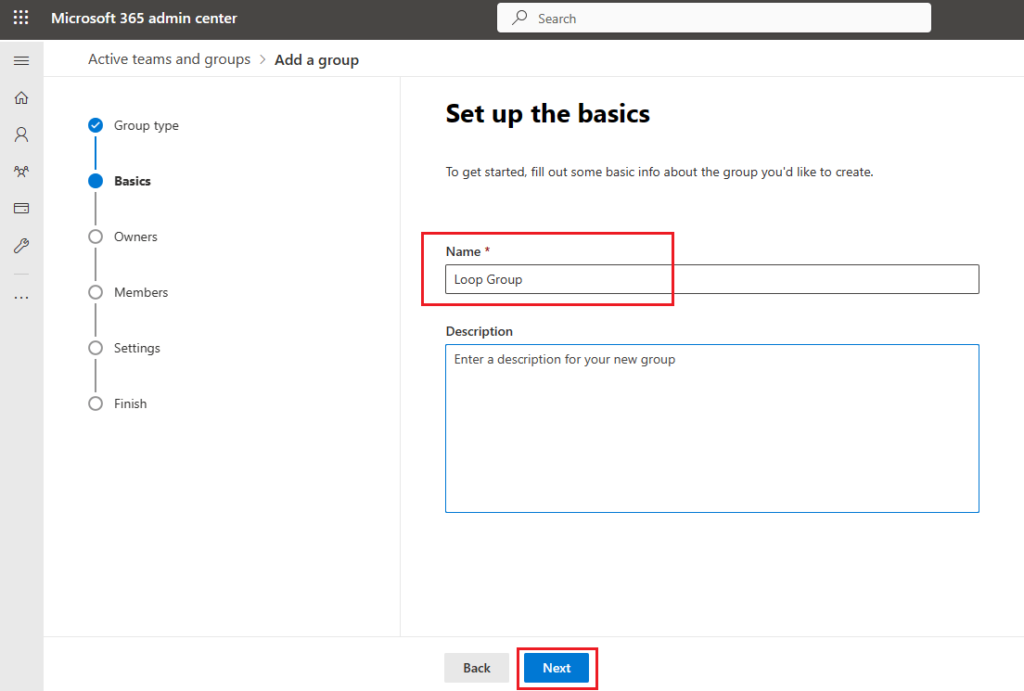The width and height of the screenshot is (1024, 691).
Task: Open the Teams & groups section
Action: pyautogui.click(x=20, y=171)
